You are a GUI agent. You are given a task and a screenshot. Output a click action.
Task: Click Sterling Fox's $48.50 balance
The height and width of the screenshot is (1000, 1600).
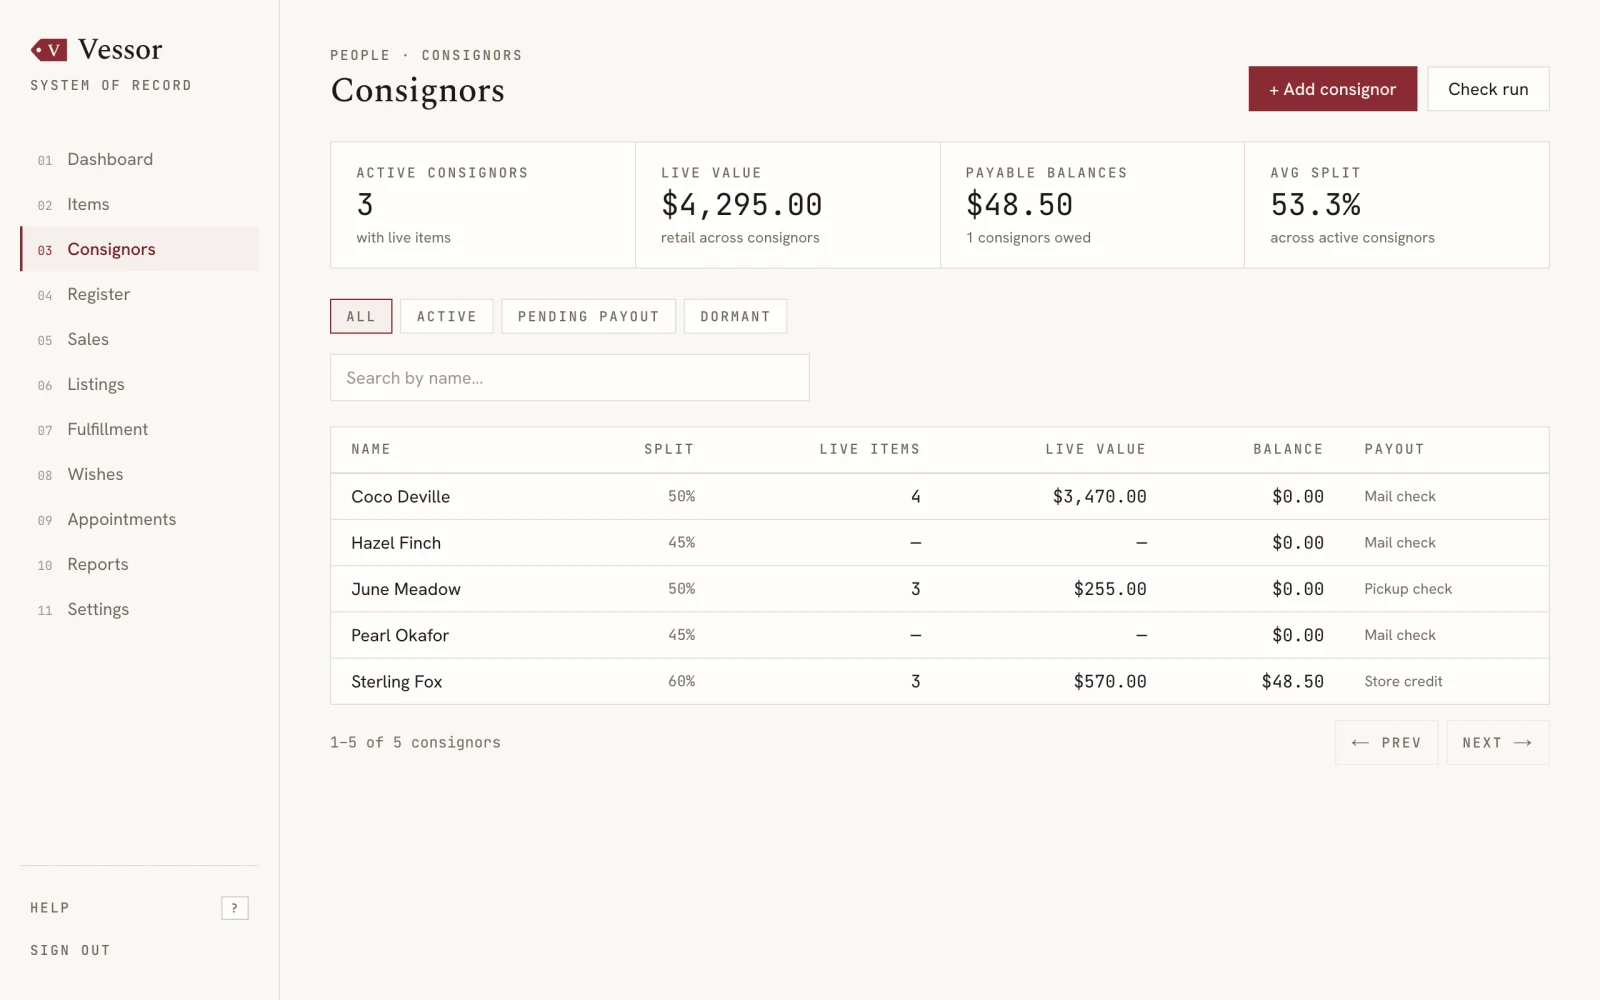(1292, 682)
